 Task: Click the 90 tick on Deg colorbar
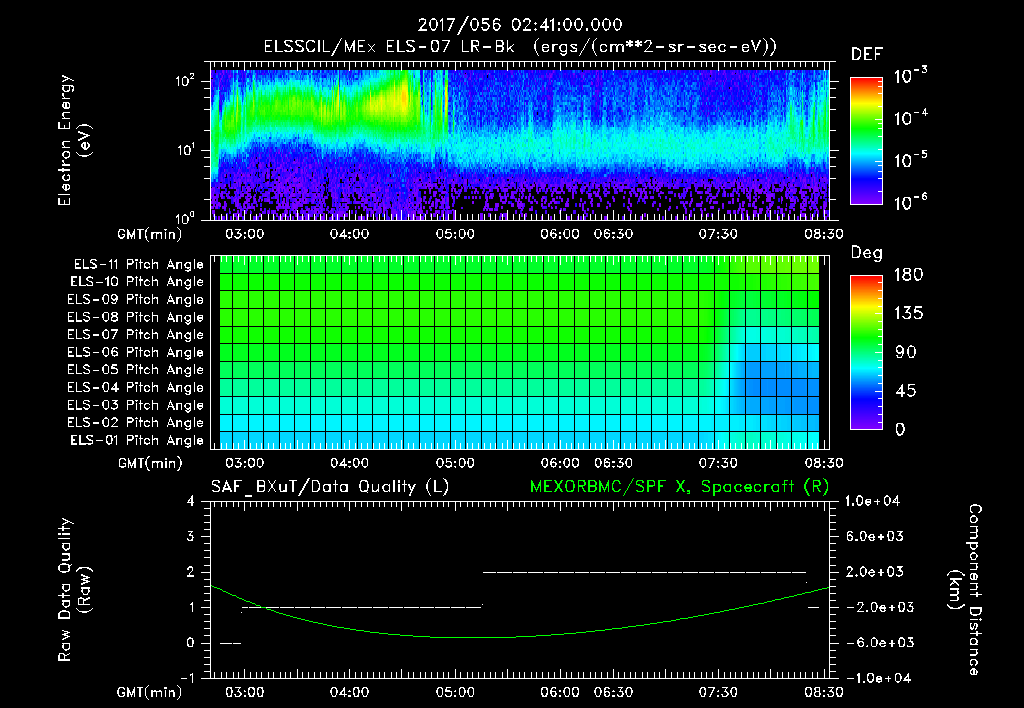pyautogui.click(x=905, y=352)
